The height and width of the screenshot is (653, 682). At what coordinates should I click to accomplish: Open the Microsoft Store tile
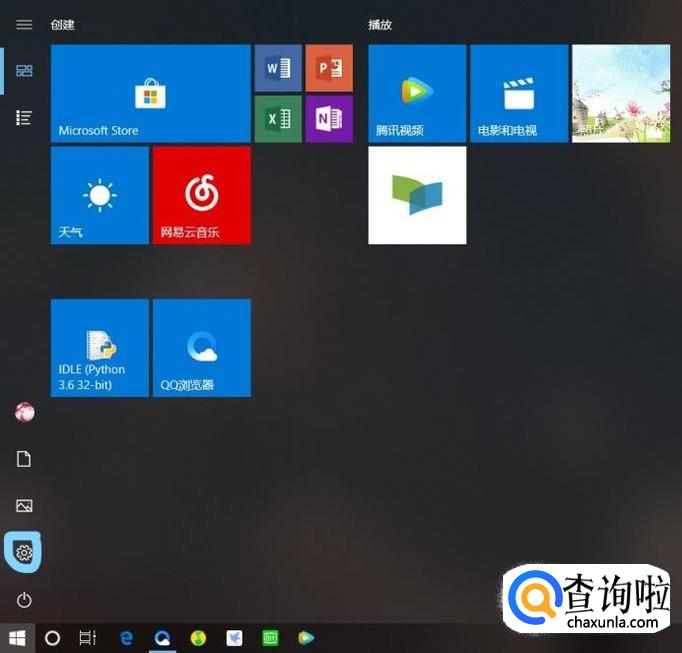150,94
